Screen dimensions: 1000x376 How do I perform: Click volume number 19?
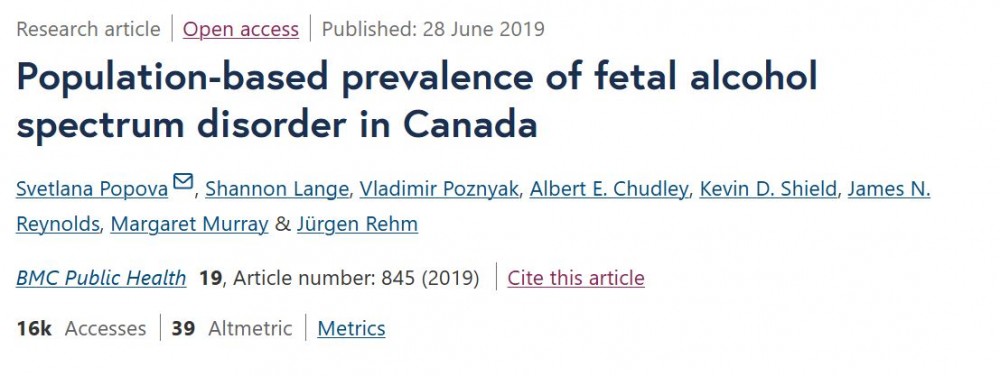[210, 278]
